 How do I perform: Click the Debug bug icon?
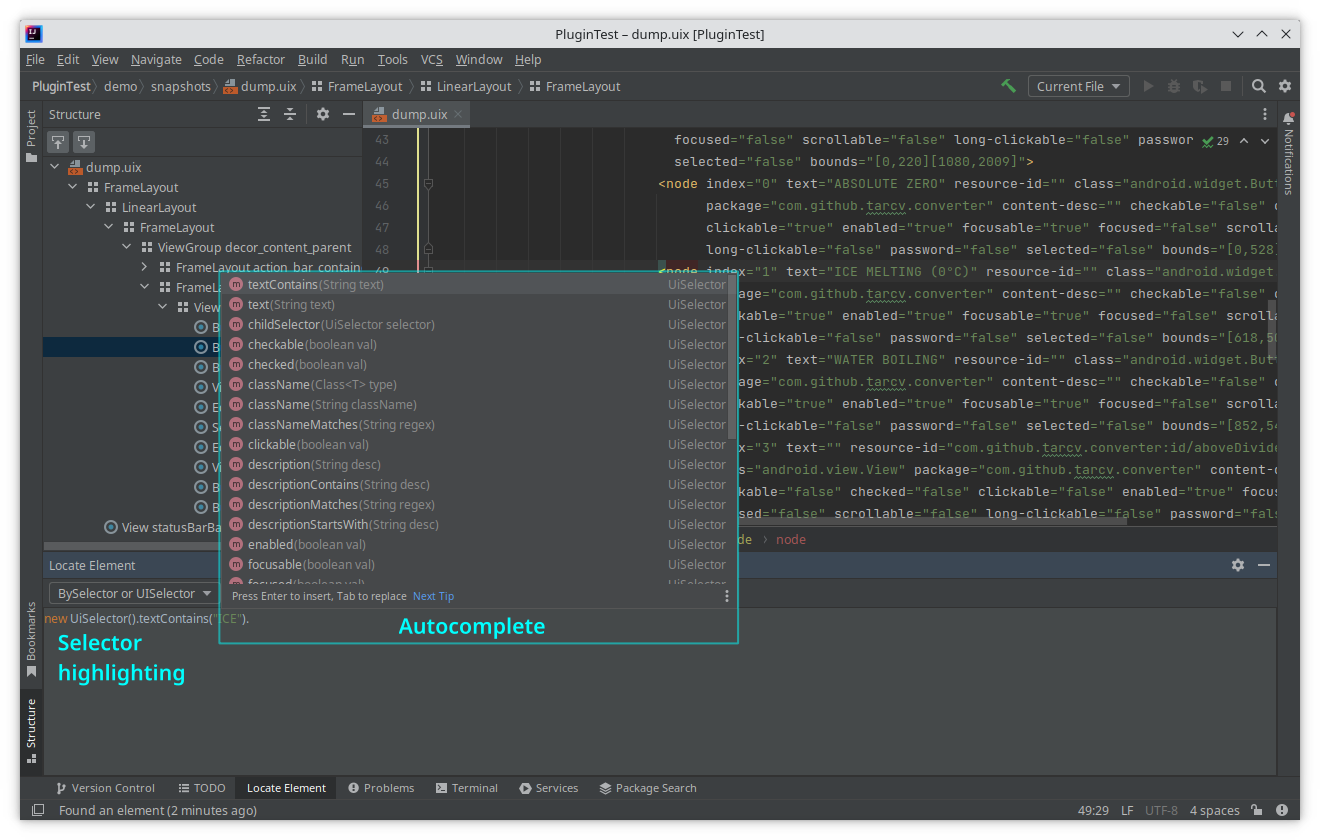(1174, 86)
